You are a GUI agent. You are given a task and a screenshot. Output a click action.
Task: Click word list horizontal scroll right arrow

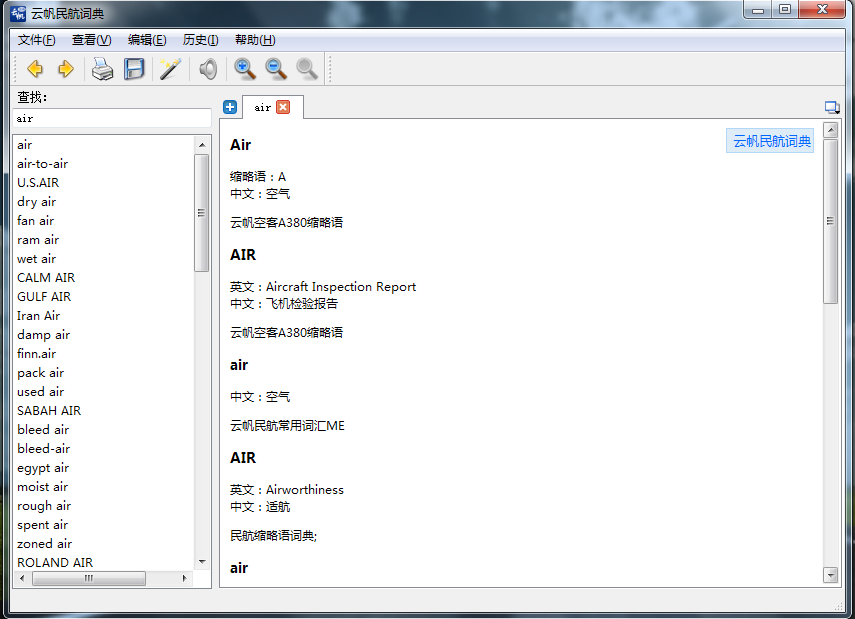point(185,578)
